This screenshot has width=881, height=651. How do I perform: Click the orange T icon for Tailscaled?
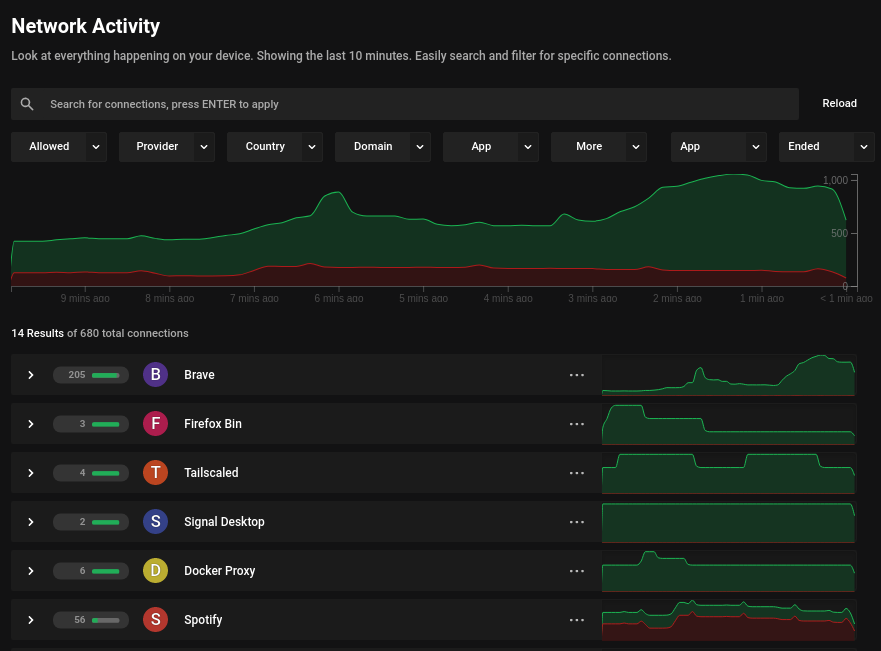click(156, 473)
